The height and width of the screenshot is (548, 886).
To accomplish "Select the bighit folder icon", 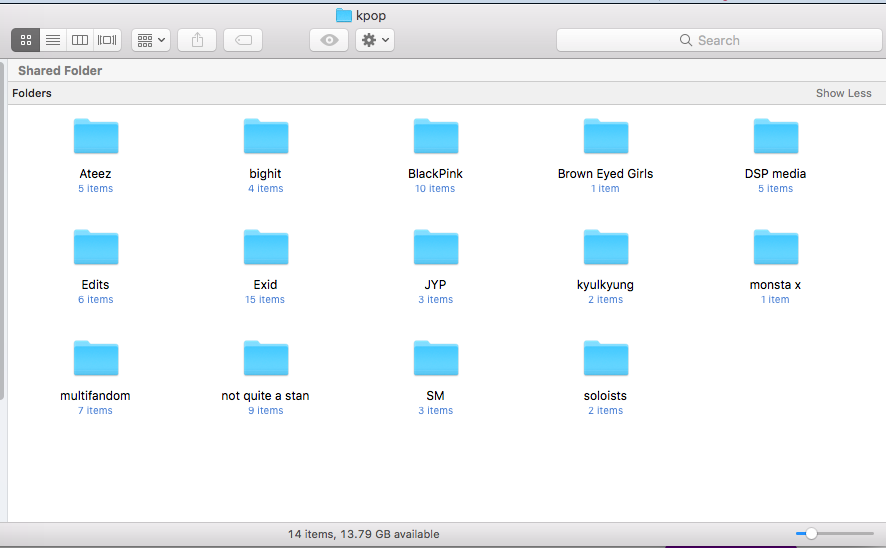I will coord(266,136).
